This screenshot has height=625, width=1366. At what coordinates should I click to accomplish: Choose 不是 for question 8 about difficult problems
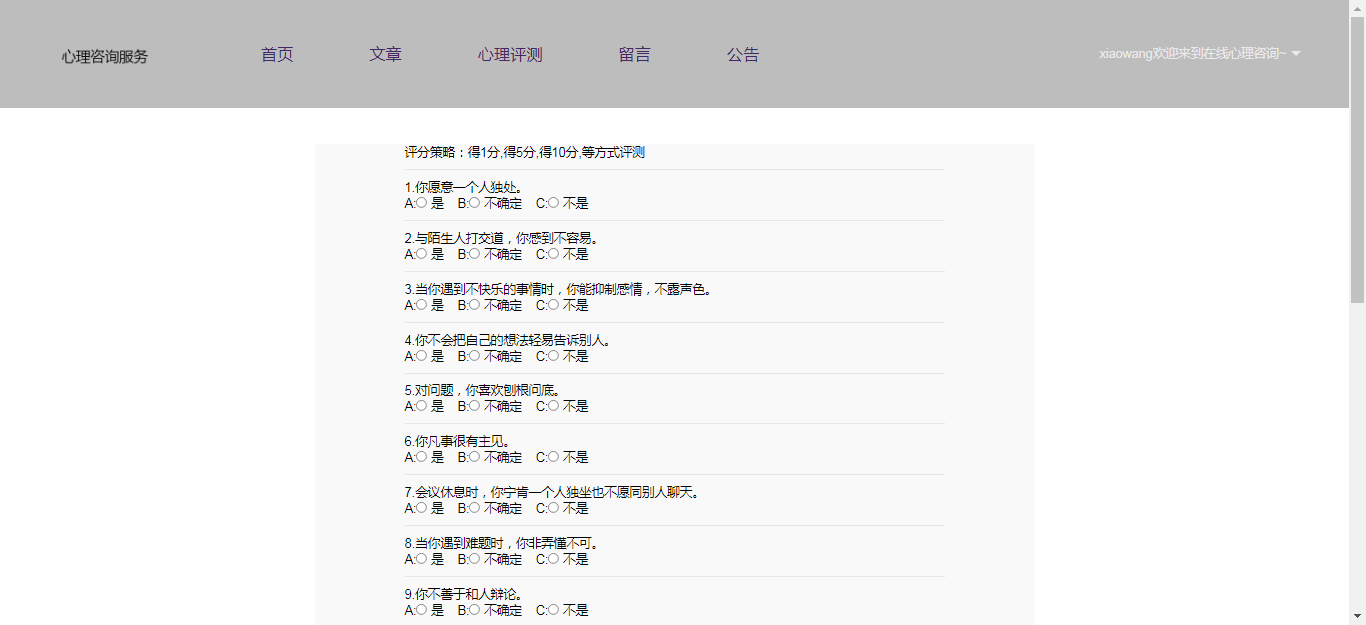[553, 559]
